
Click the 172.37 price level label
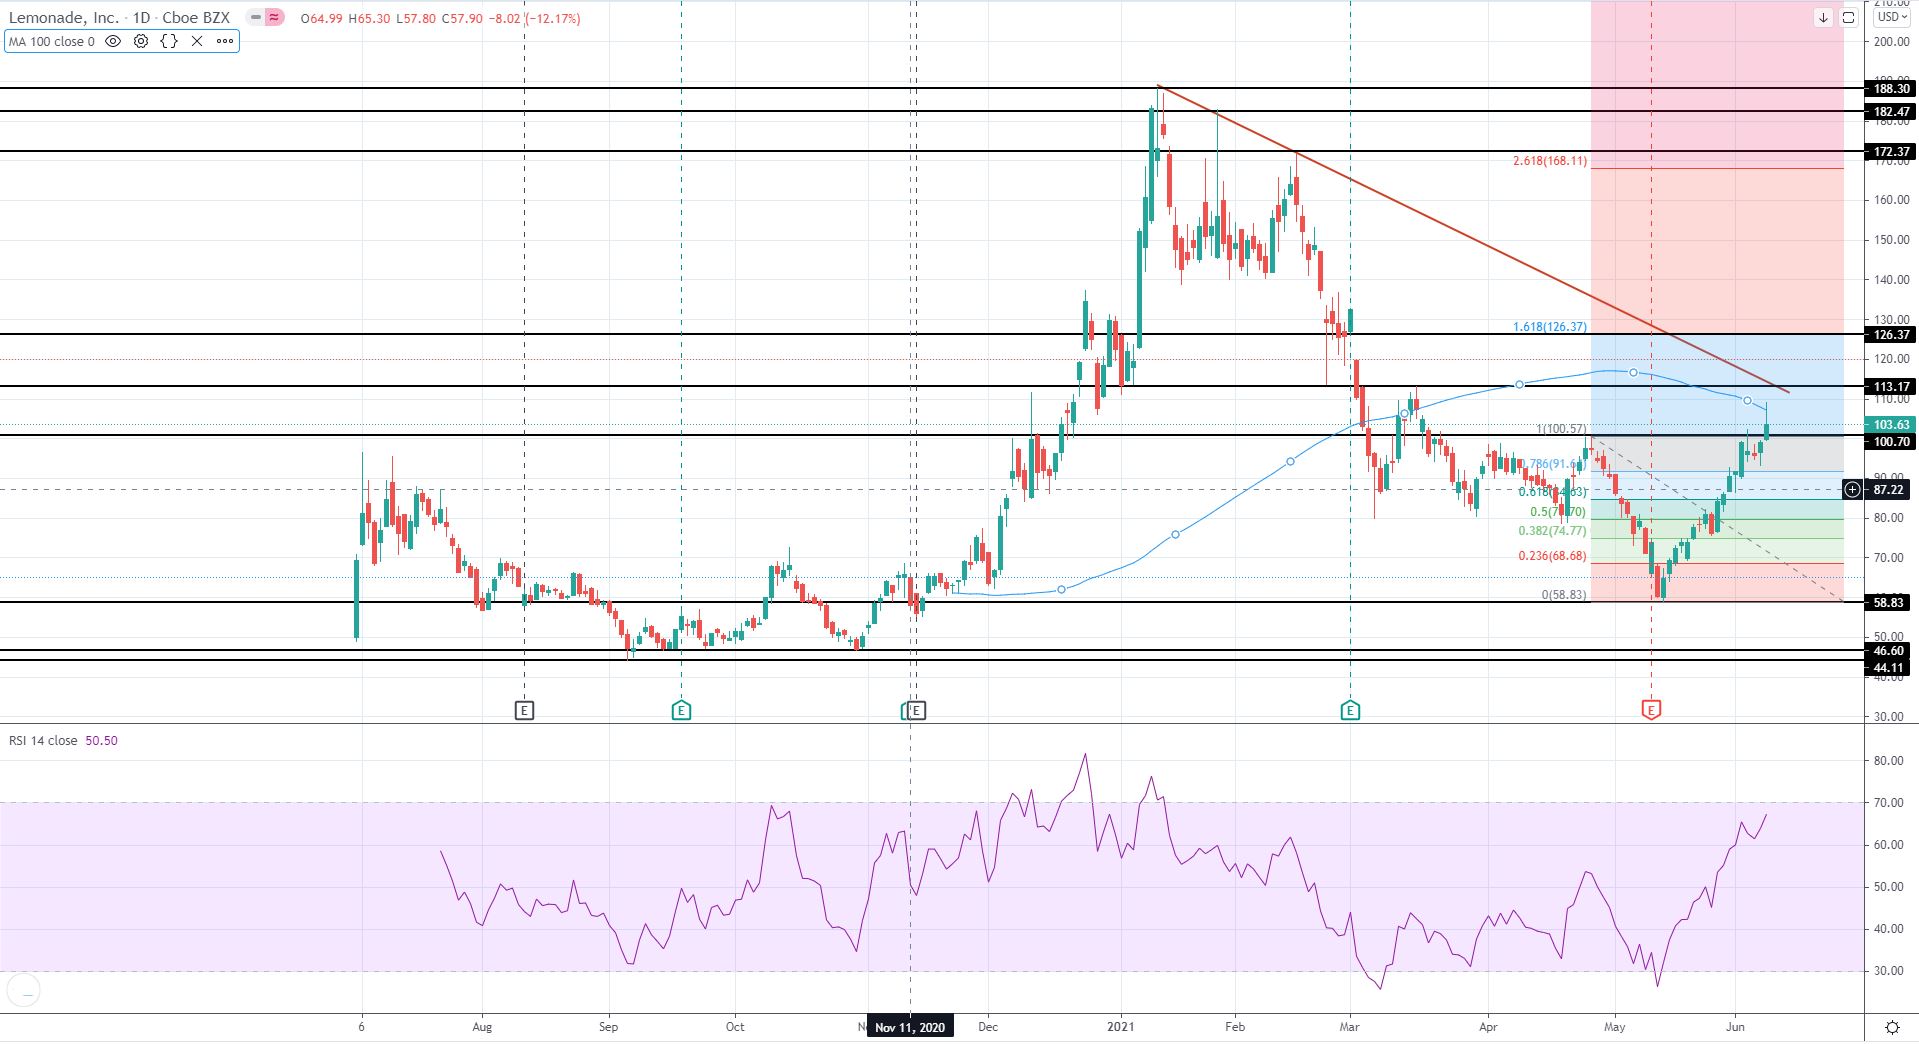1891,152
